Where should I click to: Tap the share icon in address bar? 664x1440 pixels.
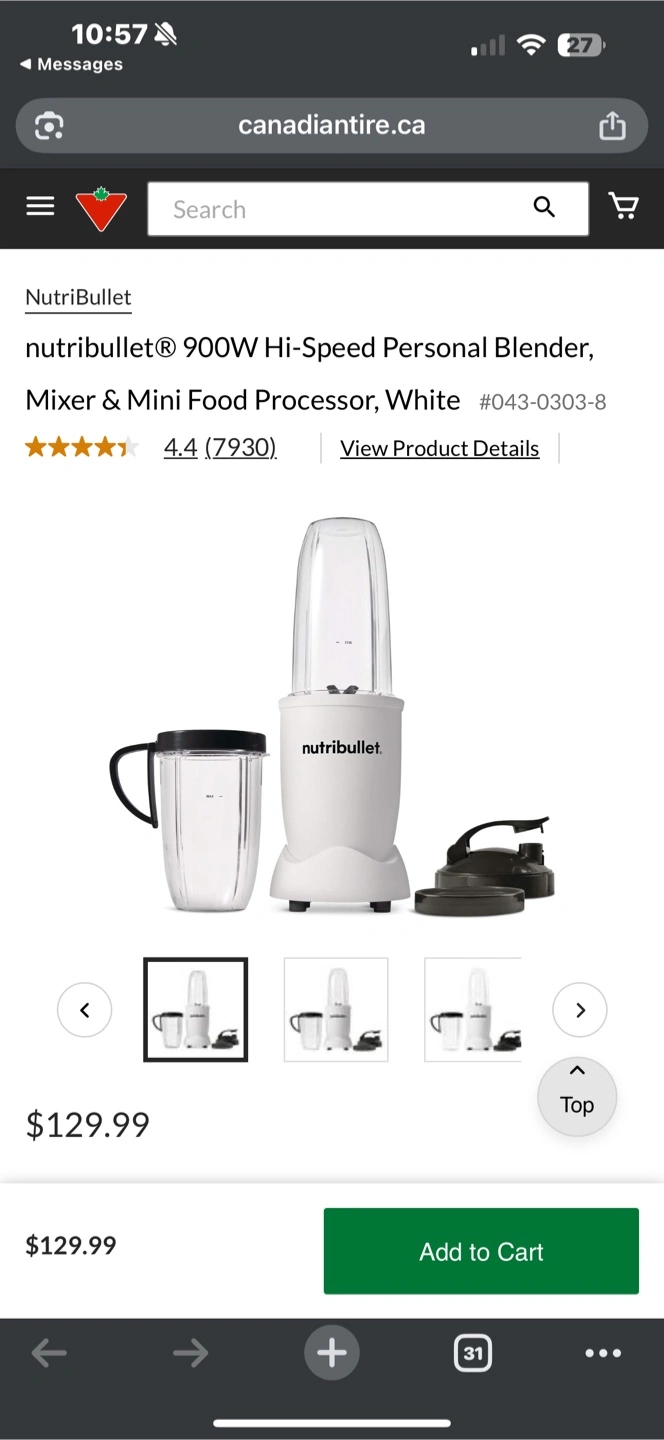[612, 125]
